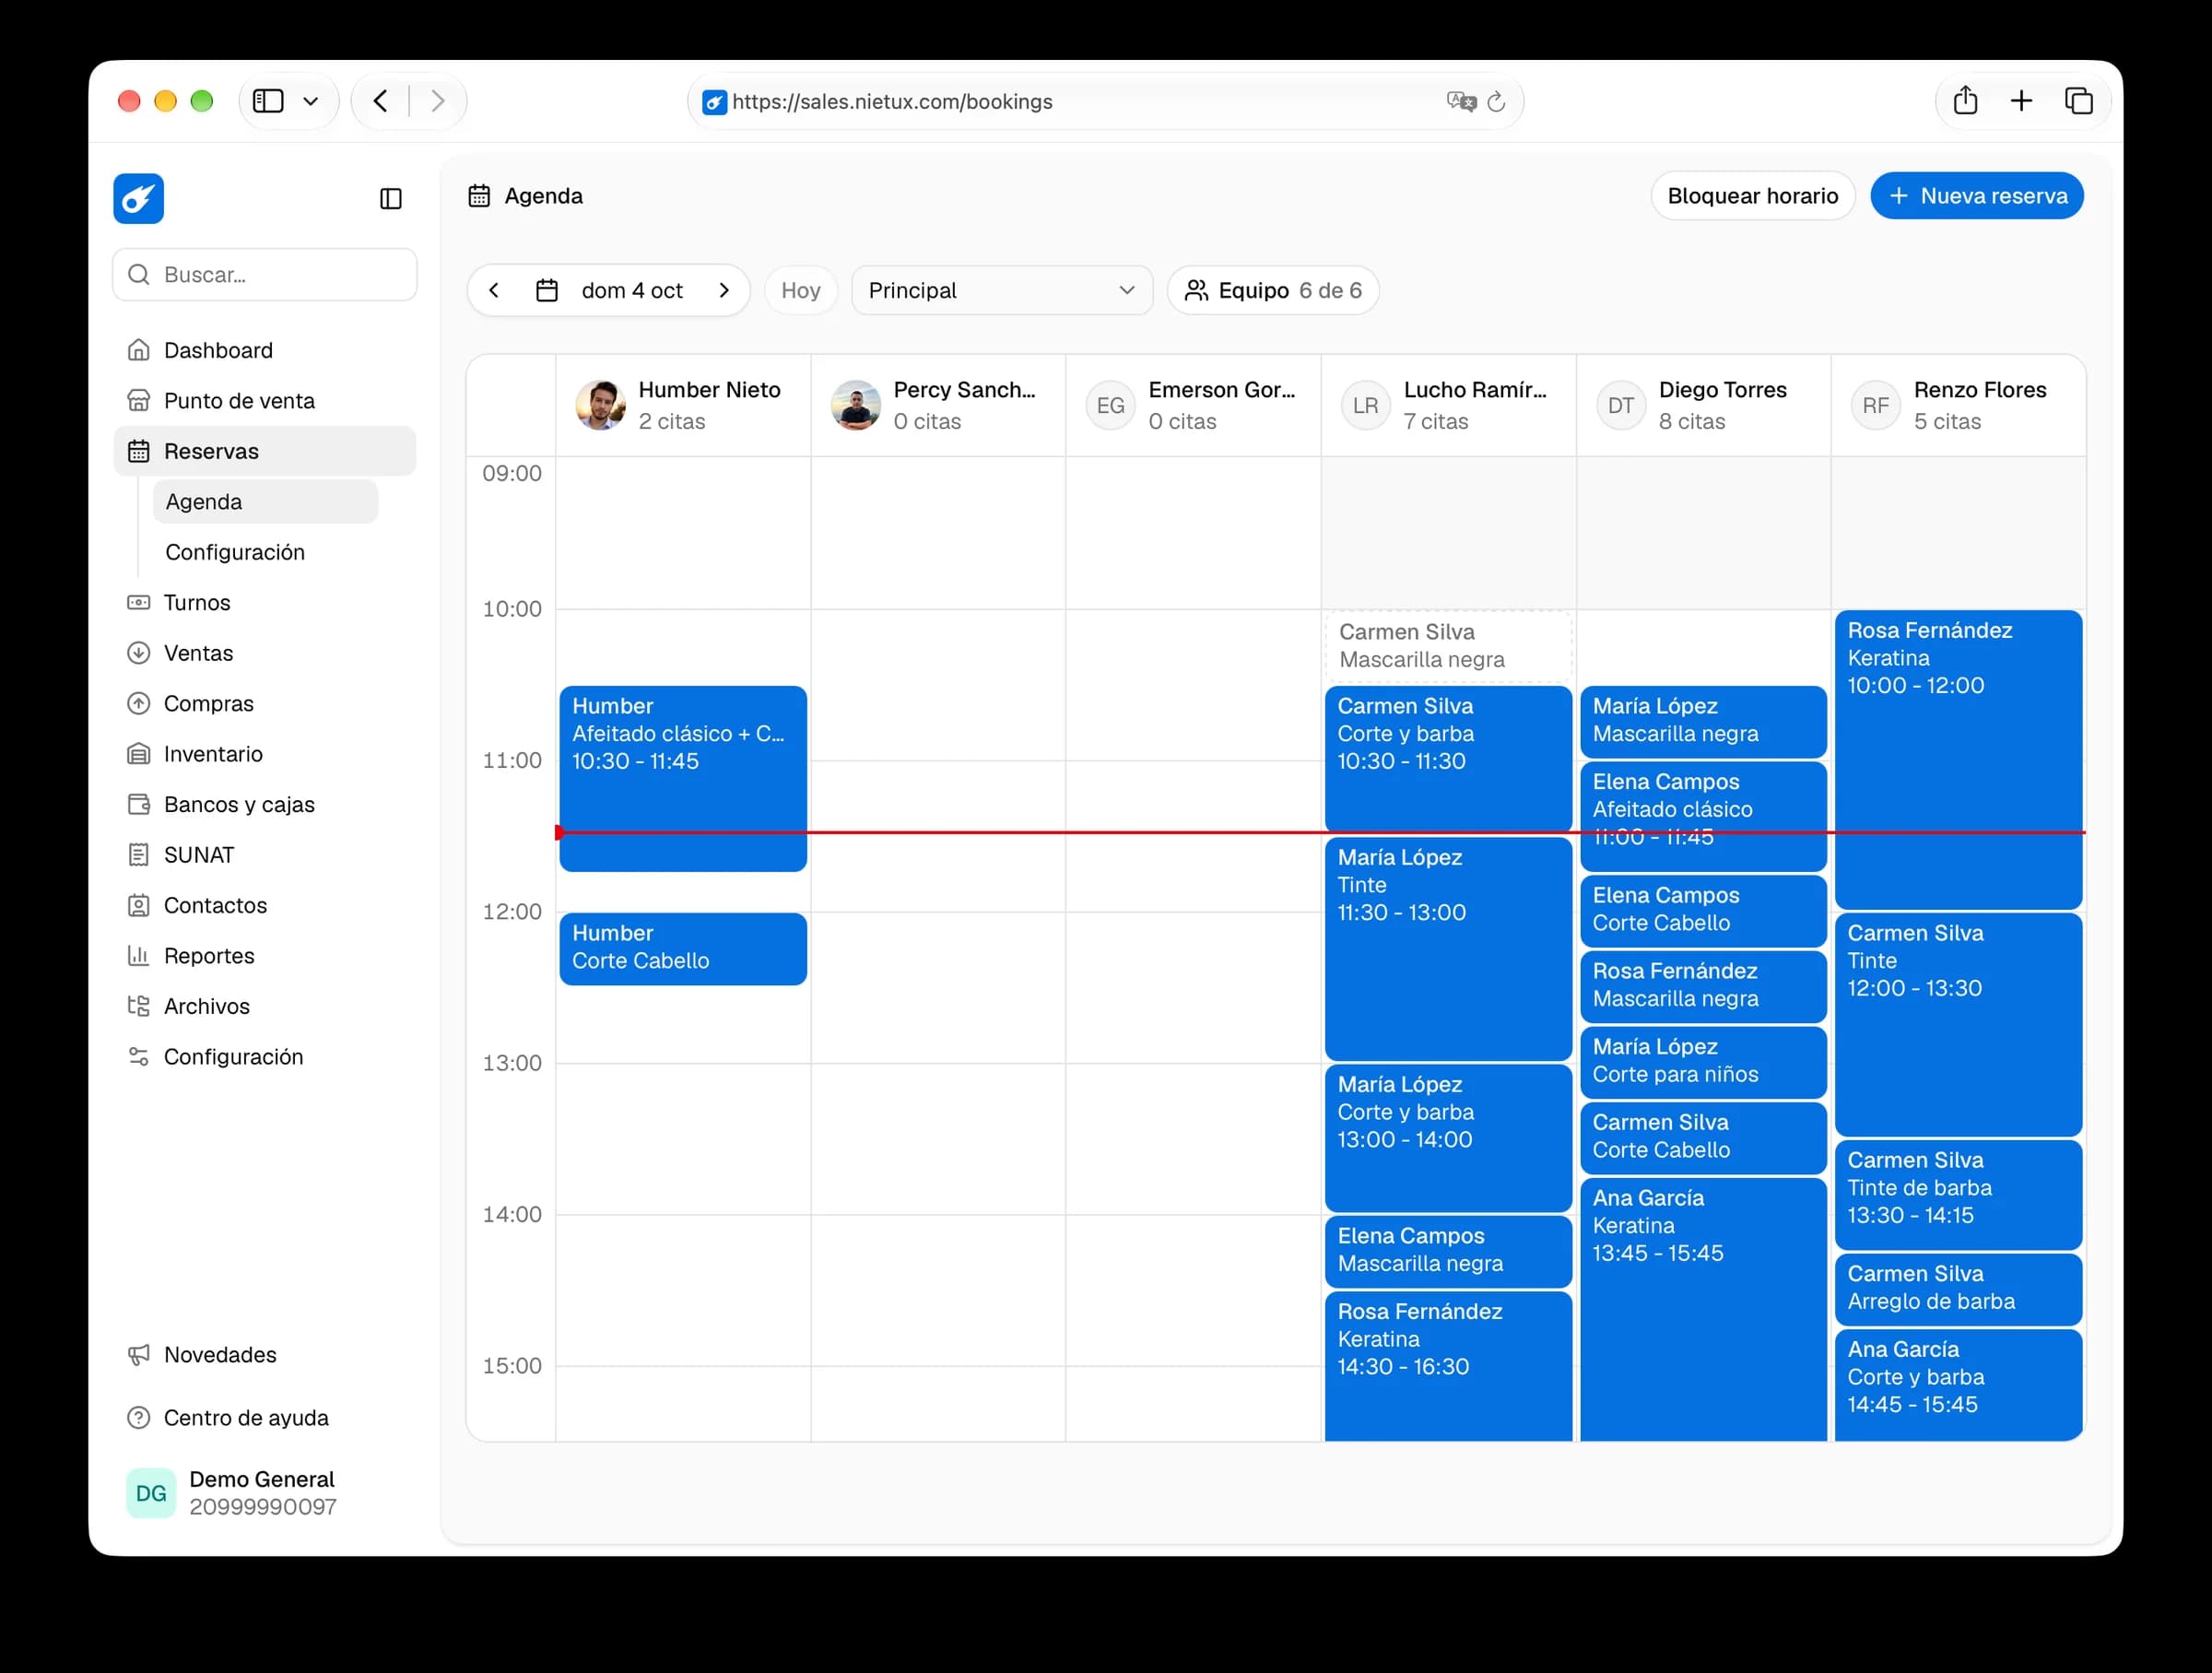Image resolution: width=2212 pixels, height=1673 pixels.
Task: Open Turnos from sidebar
Action: [x=265, y=603]
